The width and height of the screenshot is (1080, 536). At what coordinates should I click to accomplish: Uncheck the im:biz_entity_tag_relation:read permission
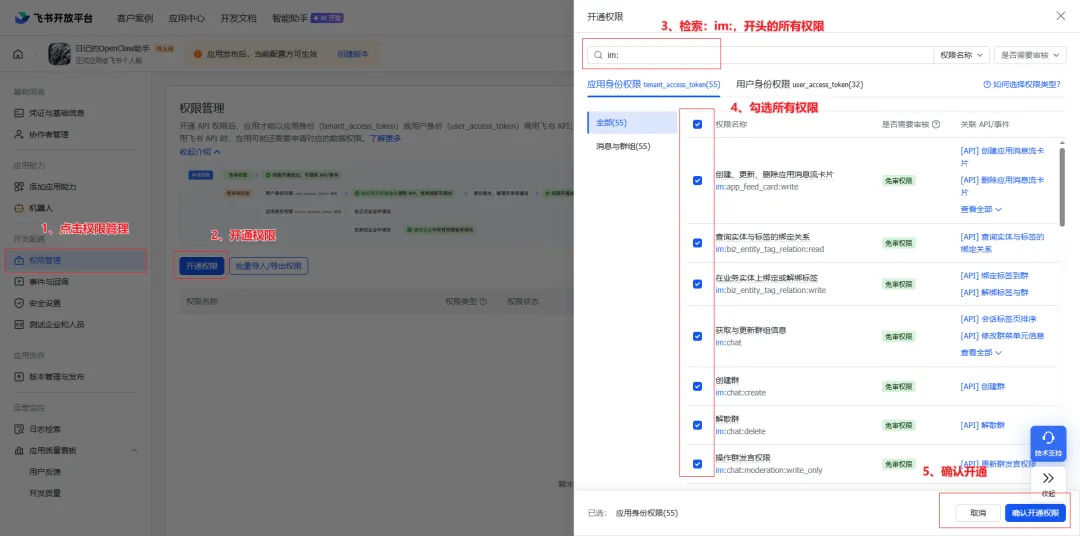pos(697,243)
